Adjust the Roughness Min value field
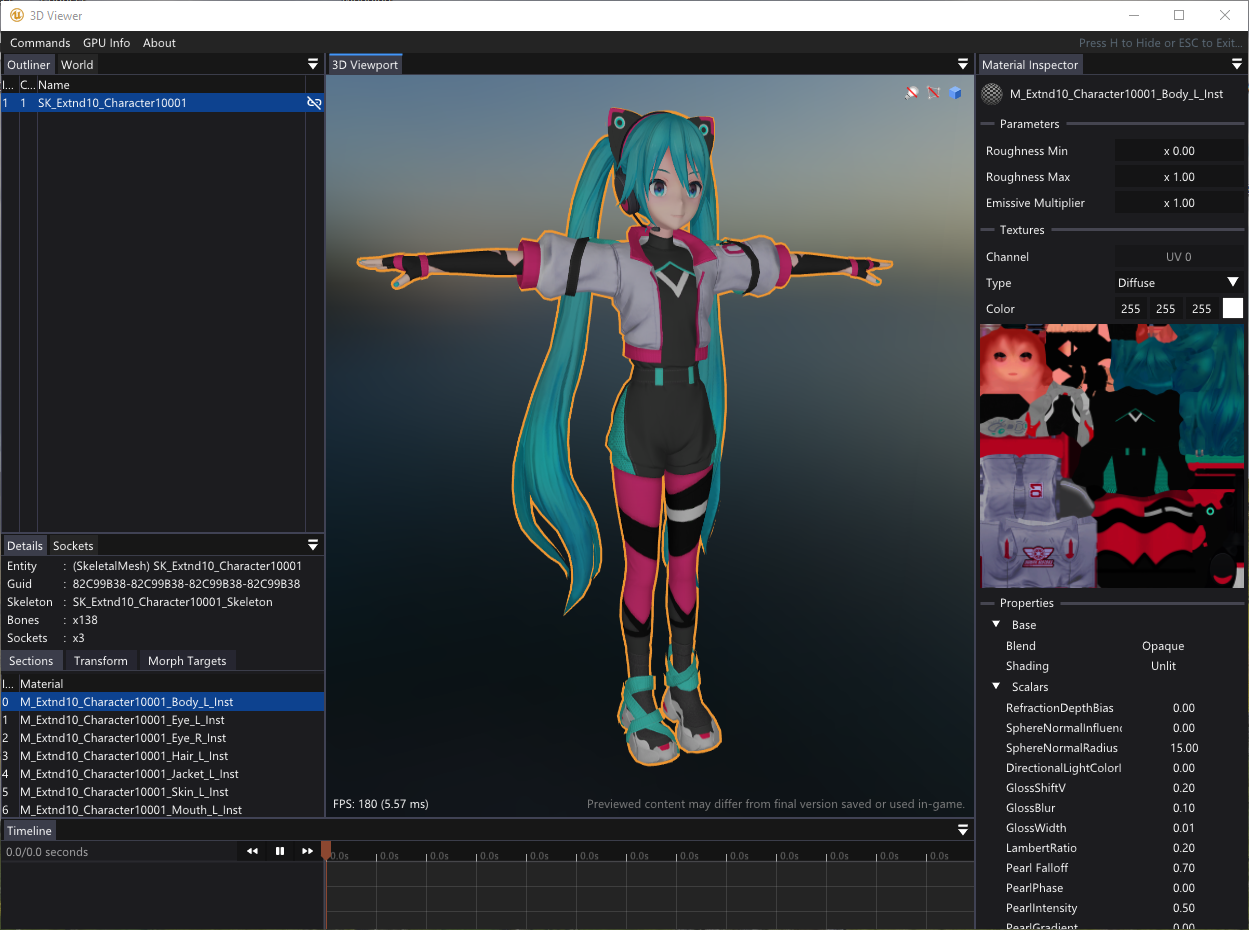Image resolution: width=1249 pixels, height=930 pixels. click(1179, 151)
